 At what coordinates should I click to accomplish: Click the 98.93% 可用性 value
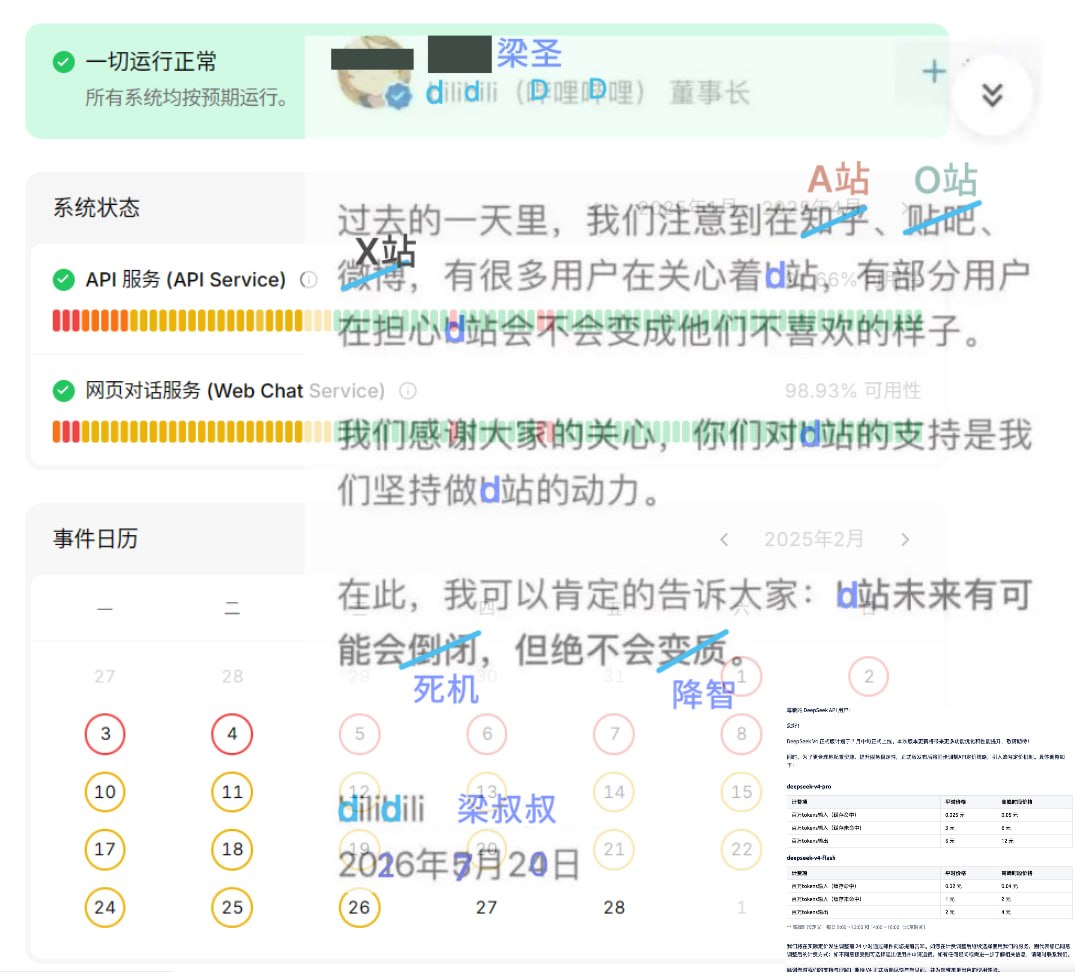tap(852, 391)
